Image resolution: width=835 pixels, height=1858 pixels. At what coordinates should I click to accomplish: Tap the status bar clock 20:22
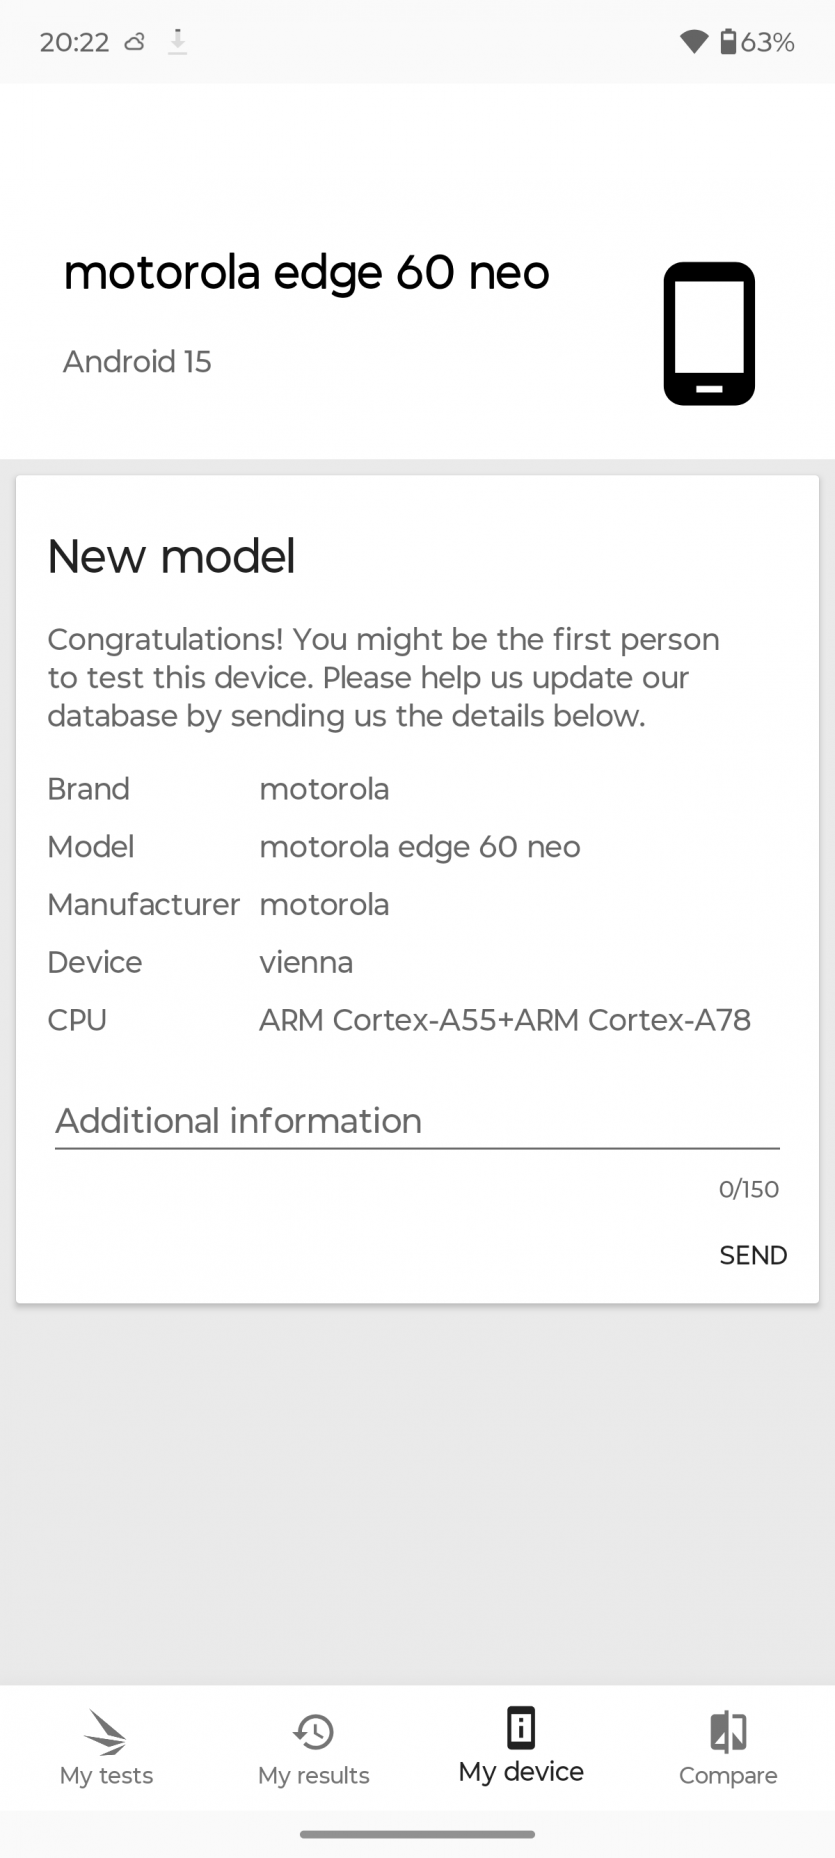pos(74,42)
